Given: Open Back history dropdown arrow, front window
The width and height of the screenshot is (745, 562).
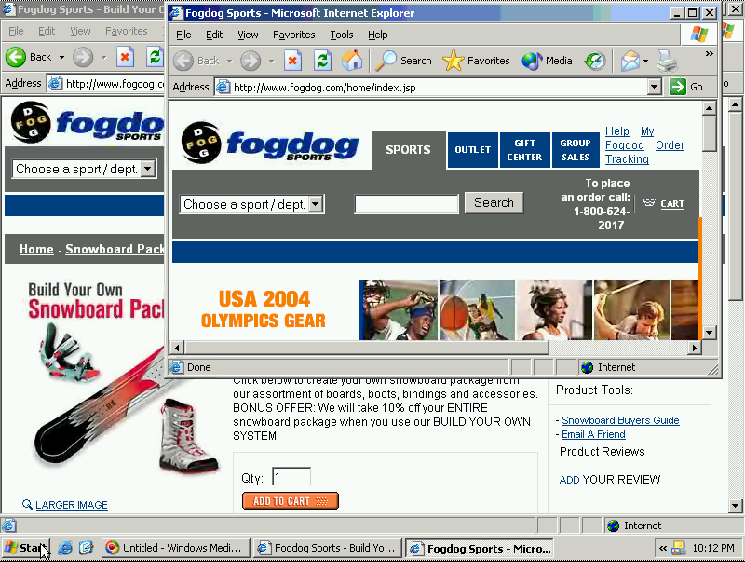Looking at the screenshot, I should pos(229,61).
